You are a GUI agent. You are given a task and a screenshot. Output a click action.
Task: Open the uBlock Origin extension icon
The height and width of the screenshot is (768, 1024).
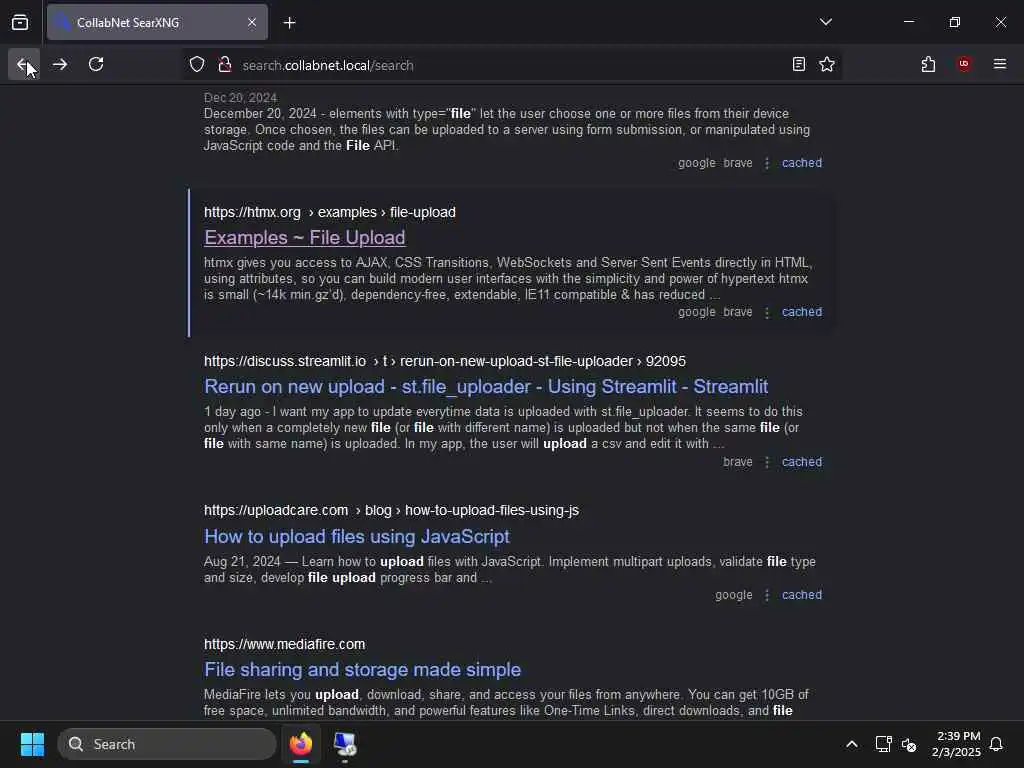click(964, 64)
